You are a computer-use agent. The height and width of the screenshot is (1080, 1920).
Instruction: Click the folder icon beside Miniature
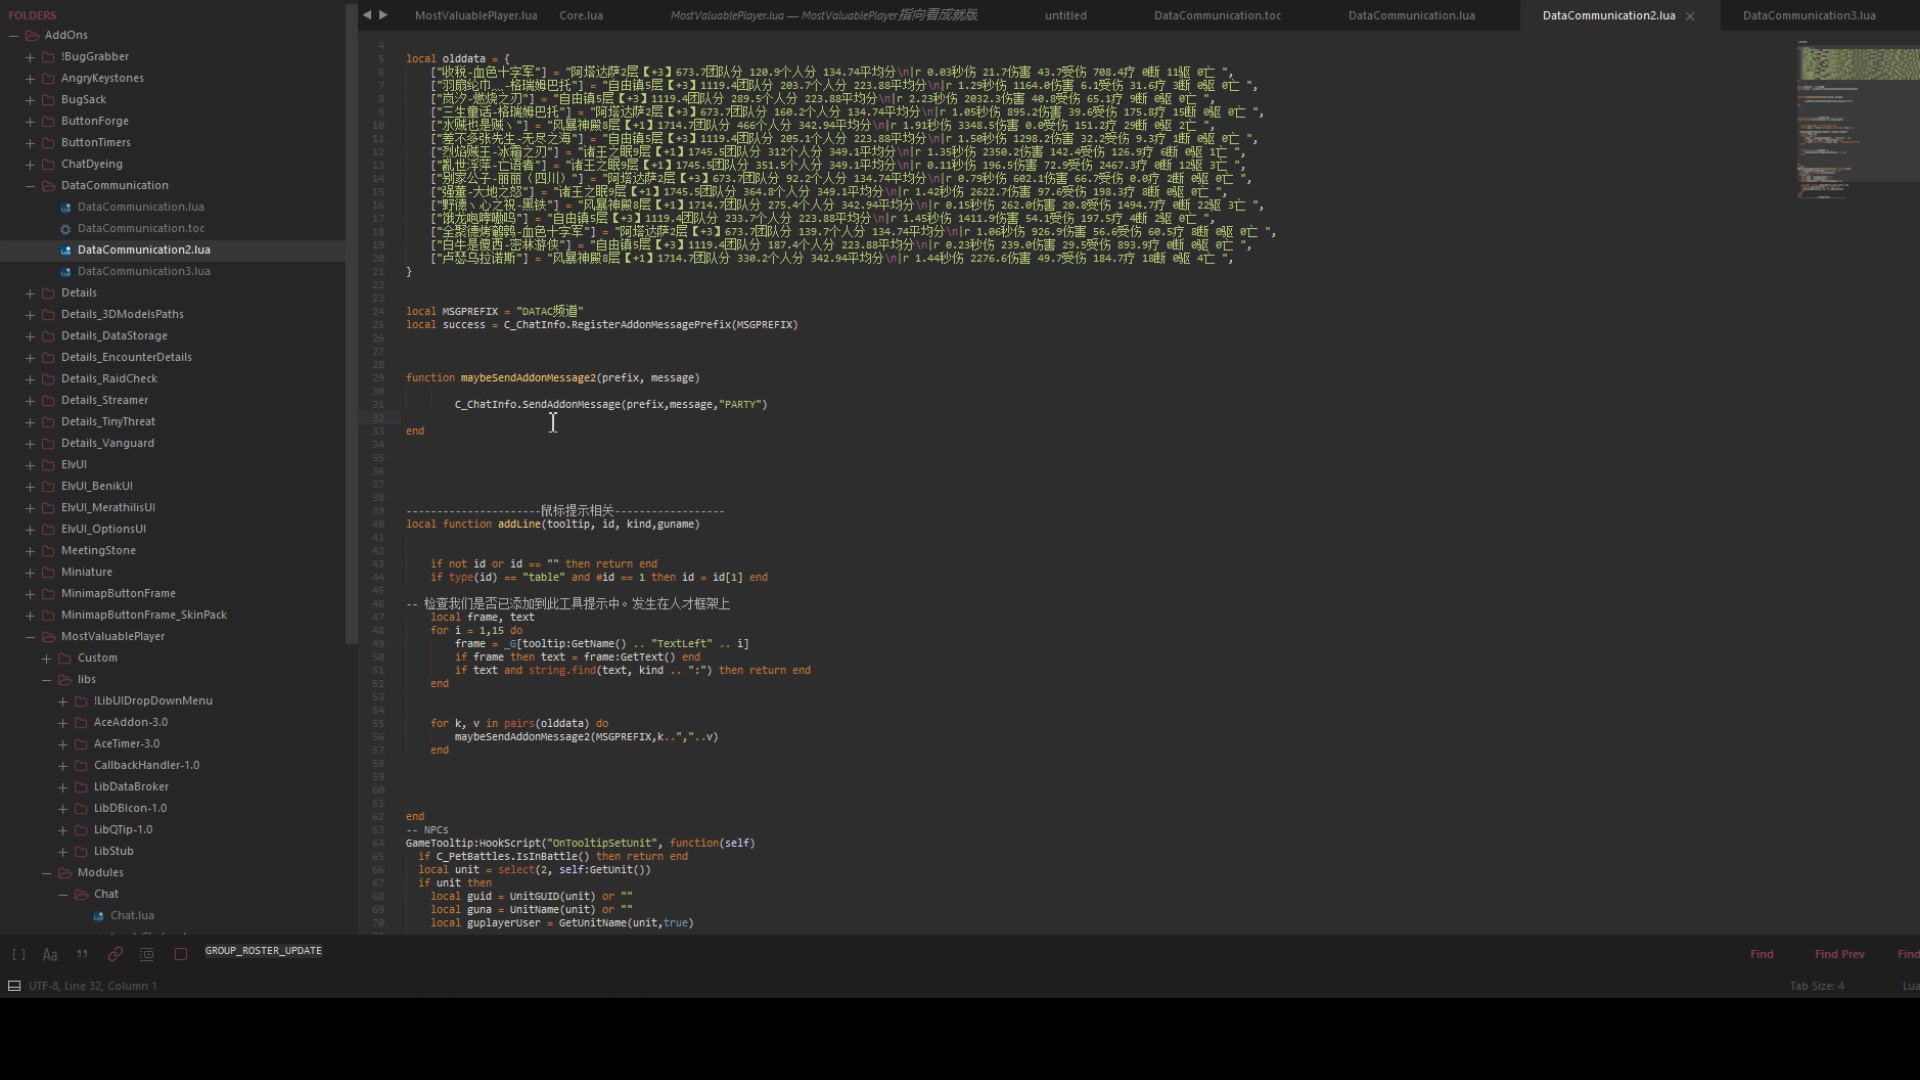(48, 572)
